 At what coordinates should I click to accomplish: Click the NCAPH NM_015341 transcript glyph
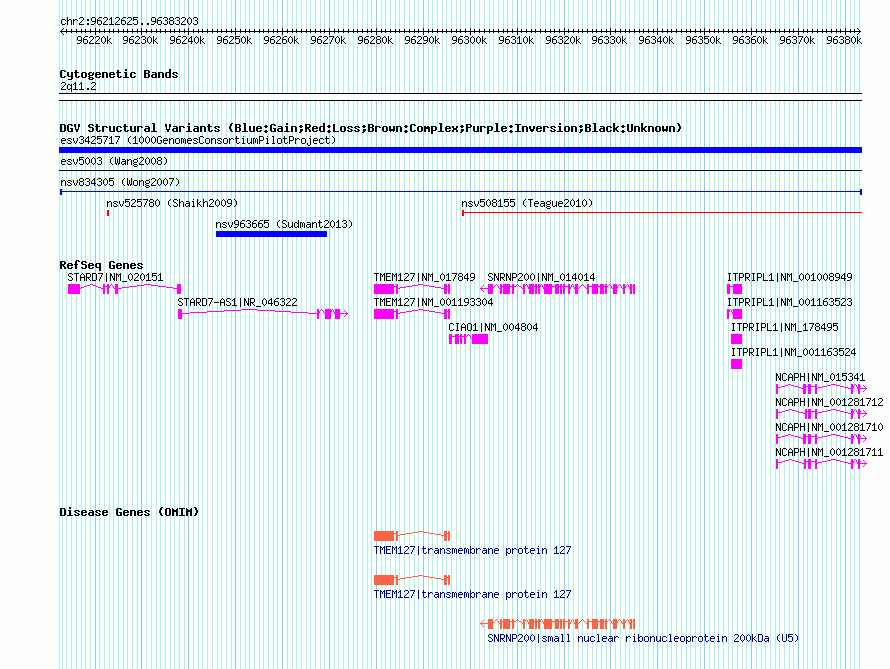click(x=821, y=389)
